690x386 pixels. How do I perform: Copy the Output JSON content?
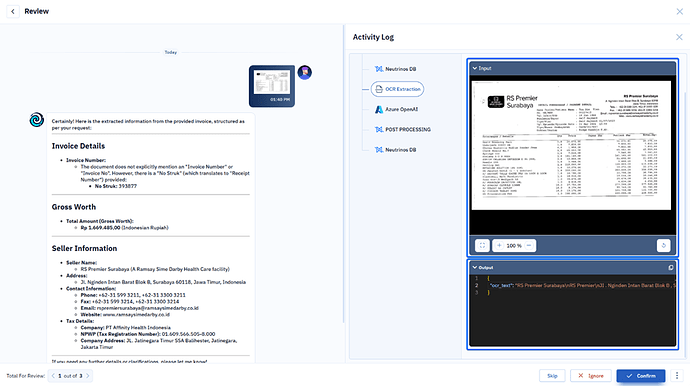click(671, 267)
